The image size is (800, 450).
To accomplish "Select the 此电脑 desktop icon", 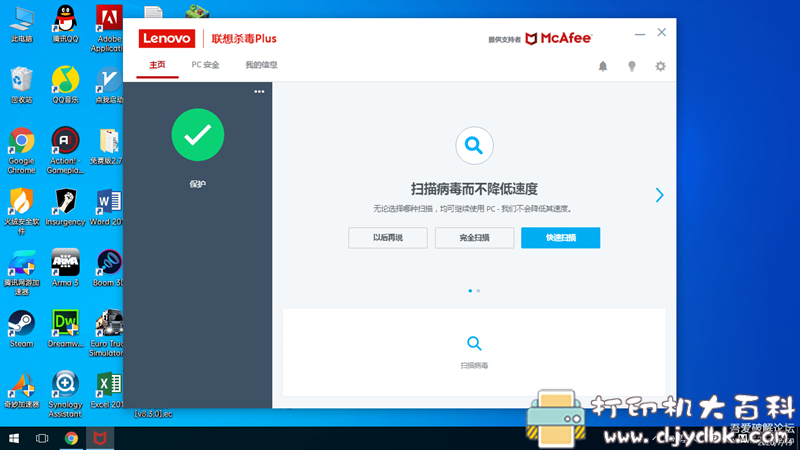I will click(21, 24).
